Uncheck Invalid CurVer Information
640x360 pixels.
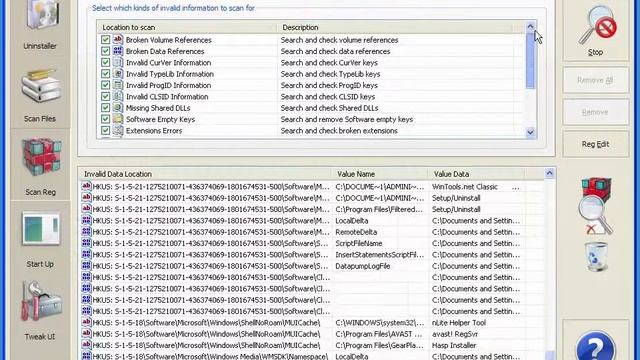(x=105, y=62)
